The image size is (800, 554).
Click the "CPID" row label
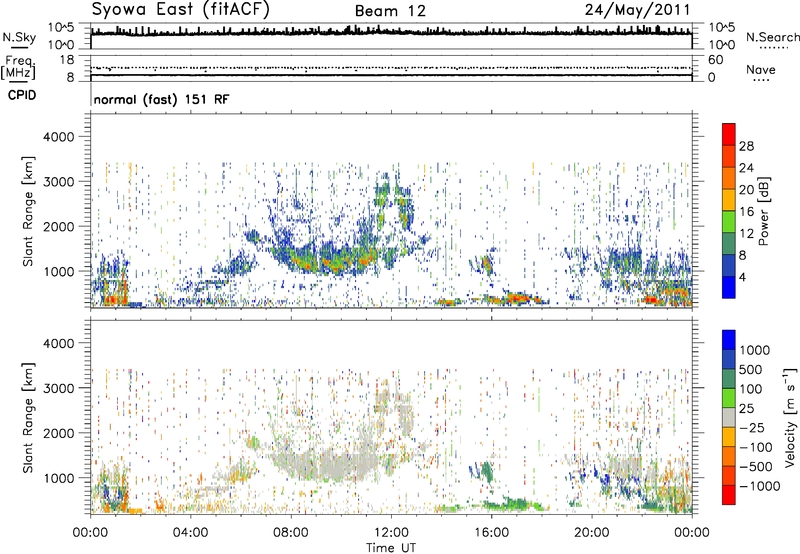pyautogui.click(x=22, y=95)
